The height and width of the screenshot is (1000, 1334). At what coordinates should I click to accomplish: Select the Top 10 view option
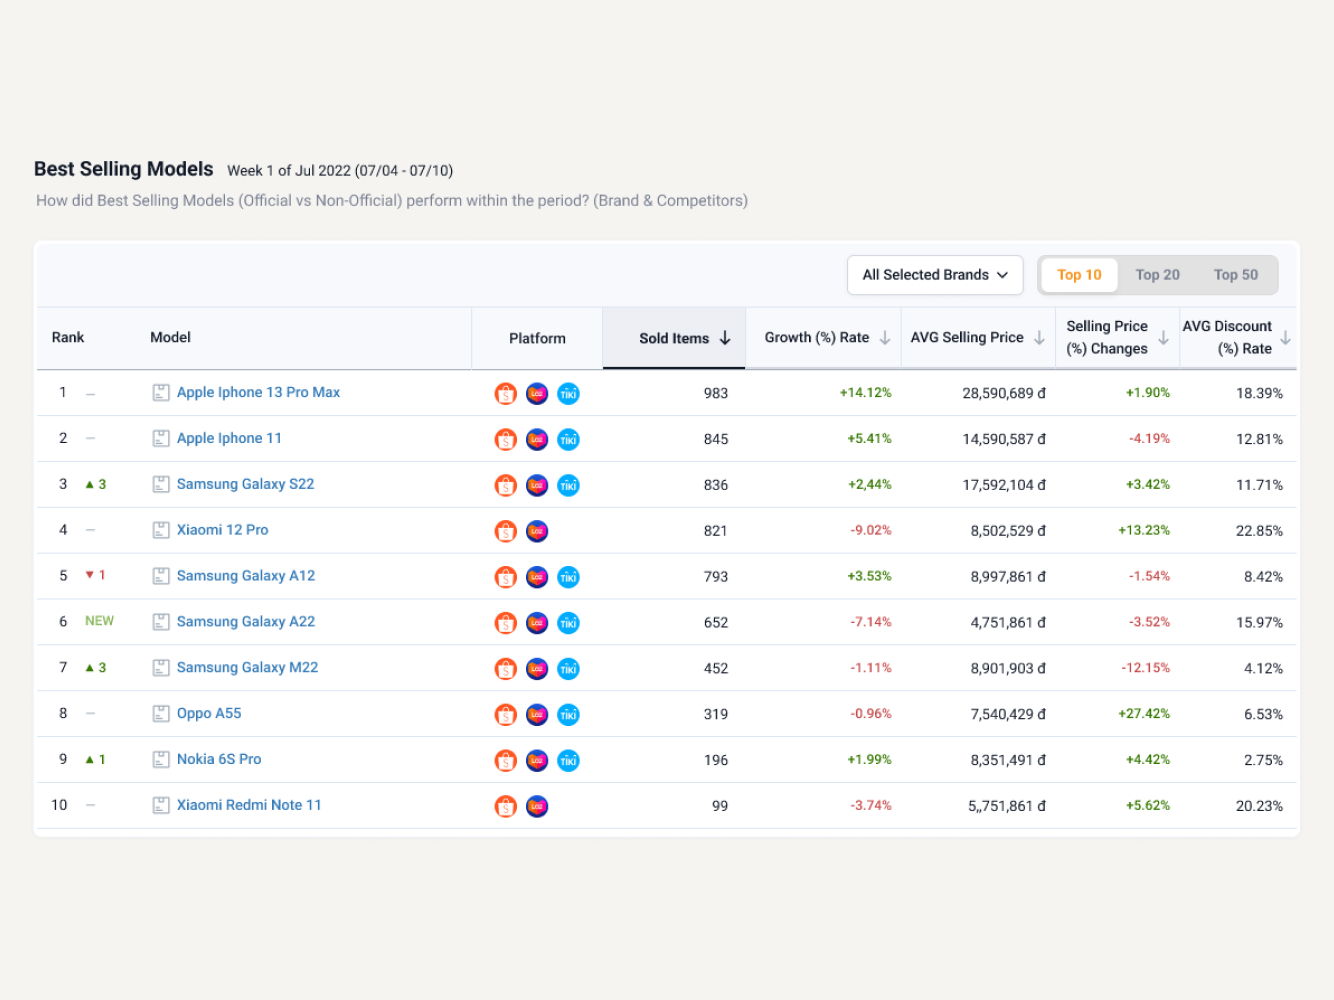tap(1079, 275)
